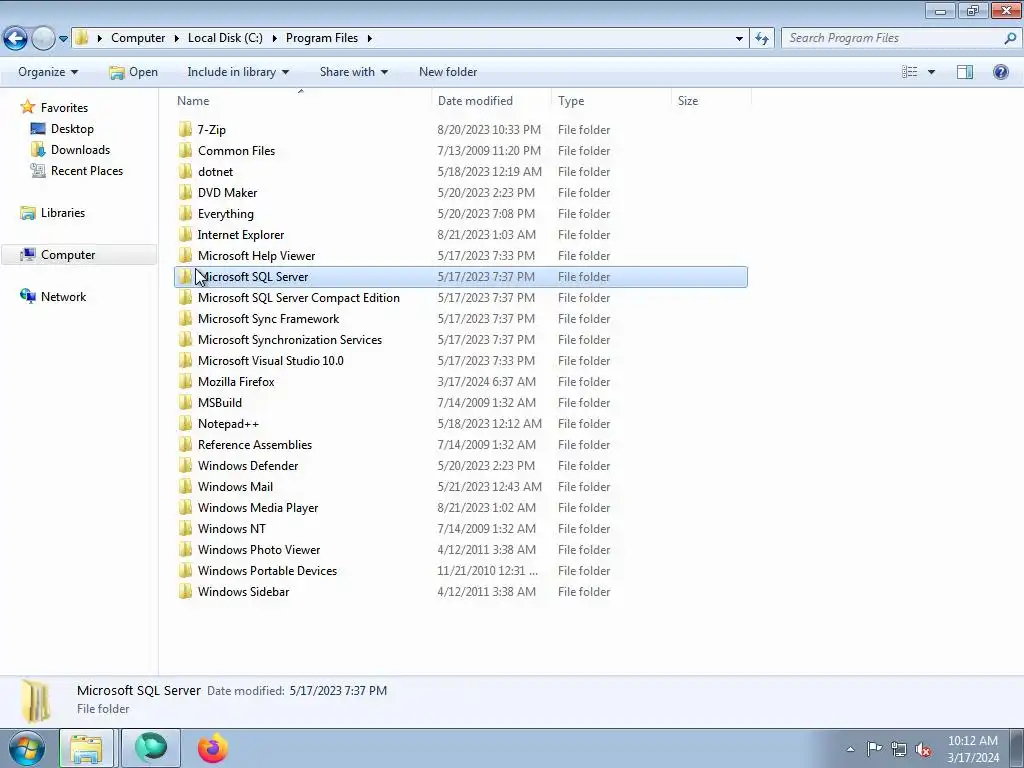Open the Organize menu
This screenshot has width=1024, height=768.
point(48,72)
